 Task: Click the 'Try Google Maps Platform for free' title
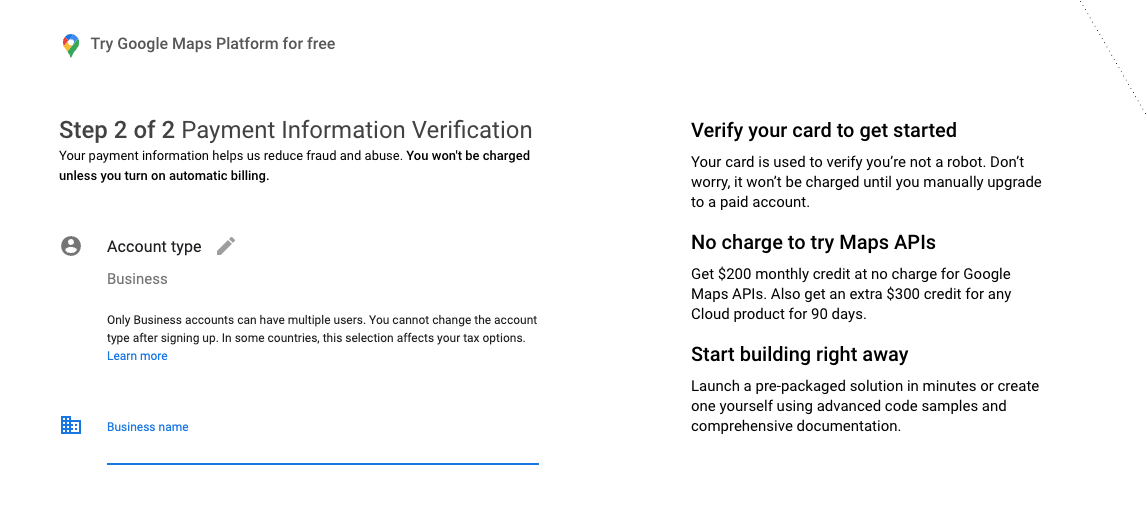click(x=213, y=44)
